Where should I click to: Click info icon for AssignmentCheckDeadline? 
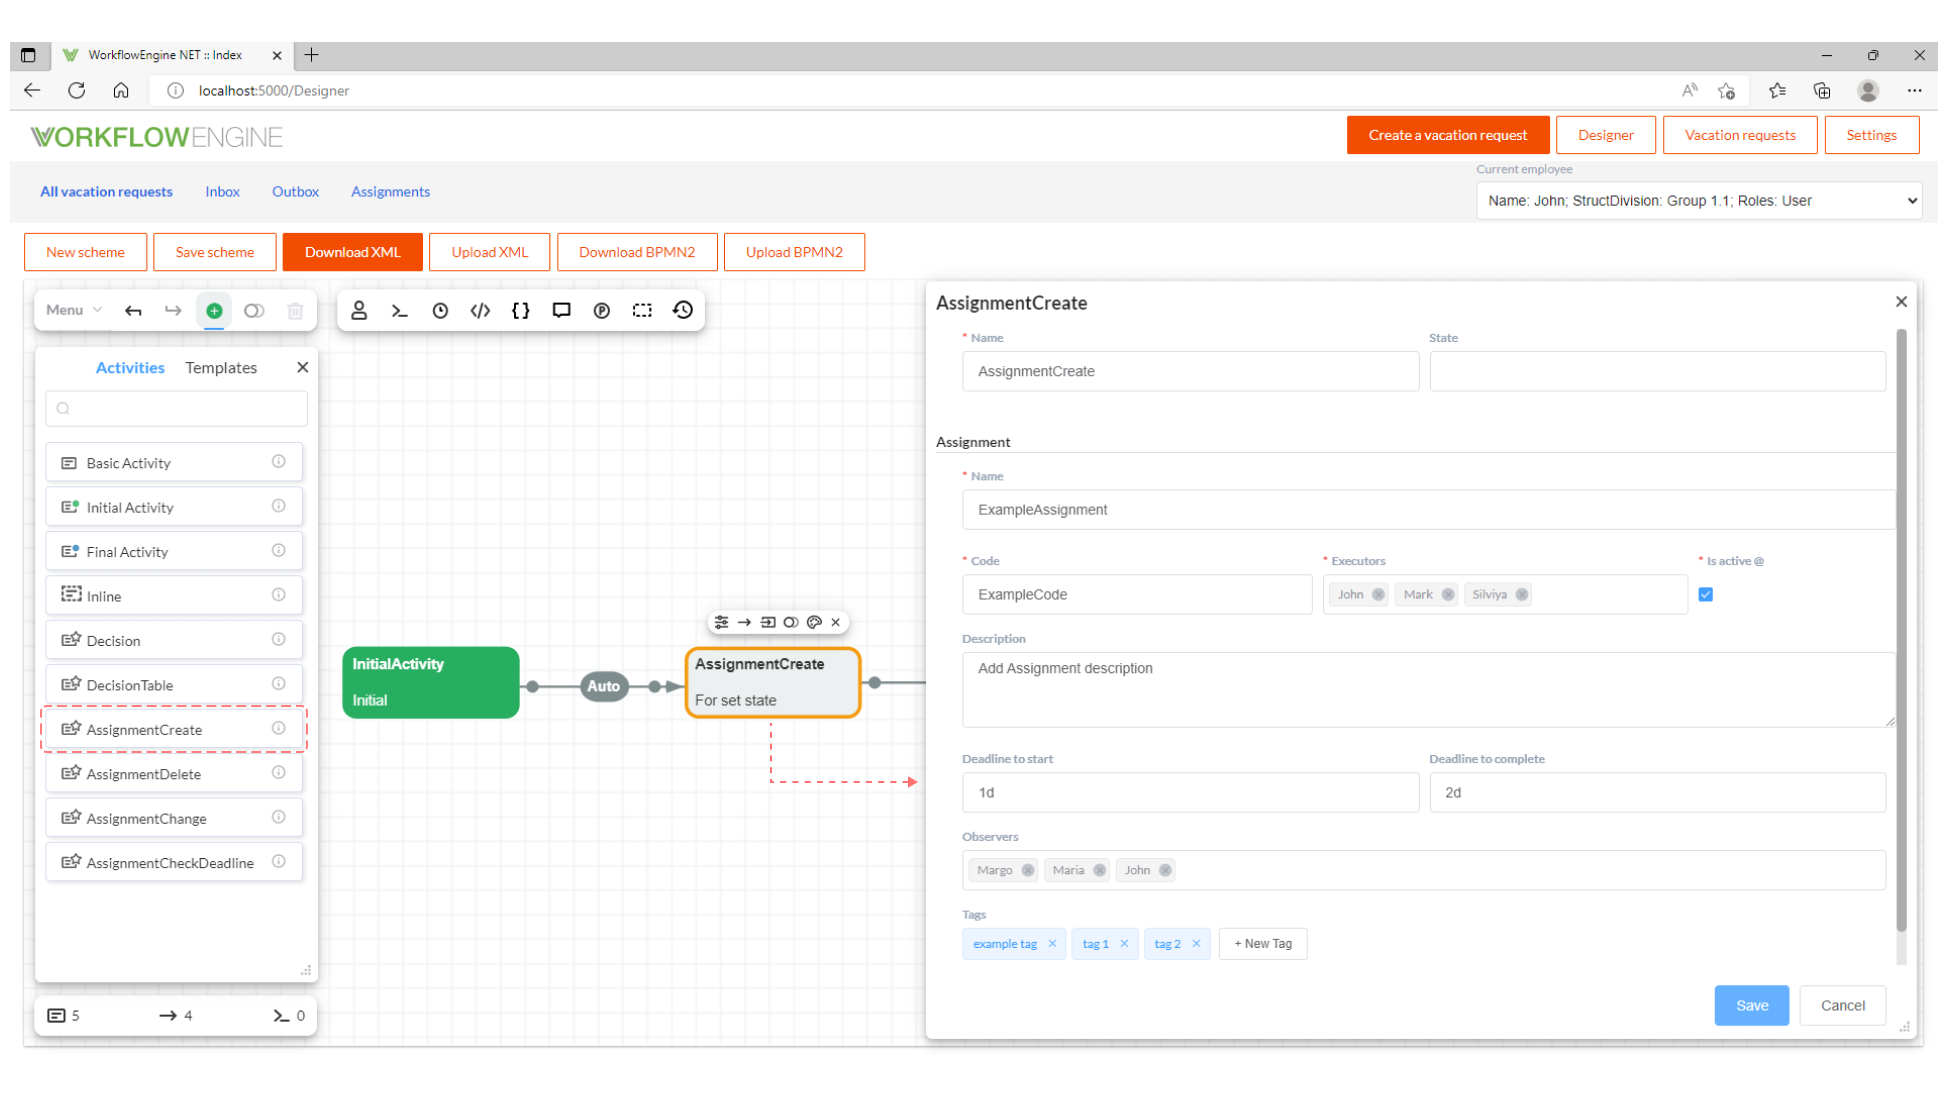pyautogui.click(x=279, y=861)
